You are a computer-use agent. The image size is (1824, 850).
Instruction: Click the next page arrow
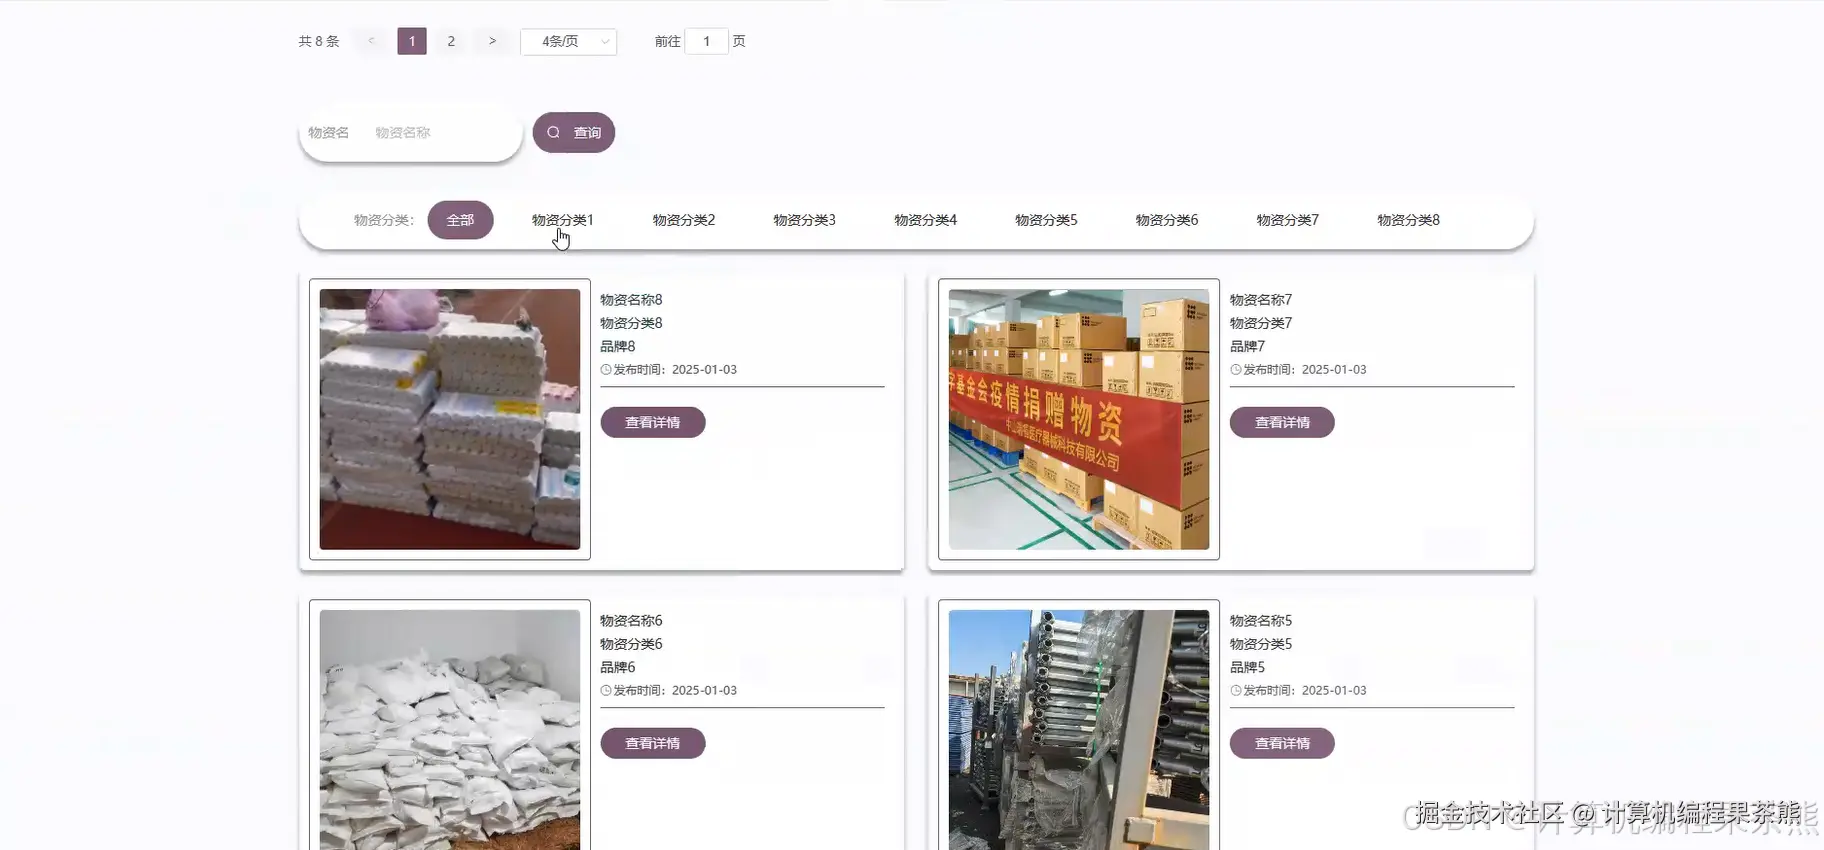coord(492,41)
